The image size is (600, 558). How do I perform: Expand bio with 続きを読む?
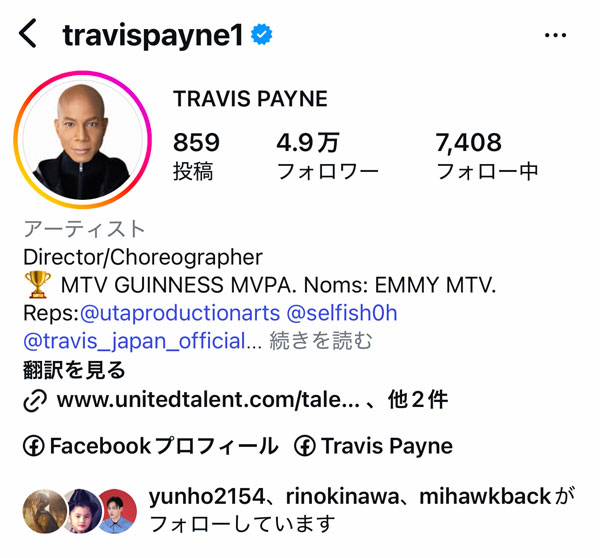tap(321, 341)
